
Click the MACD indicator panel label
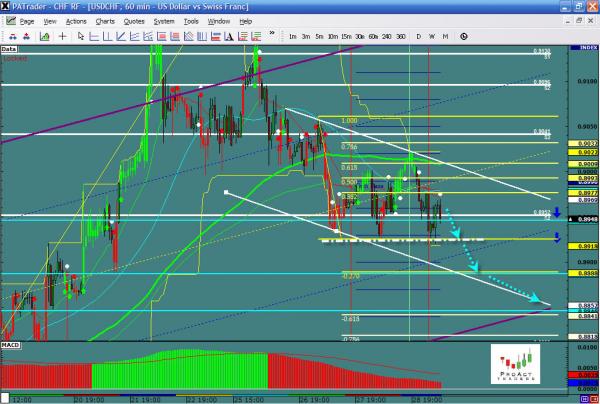pos(10,346)
